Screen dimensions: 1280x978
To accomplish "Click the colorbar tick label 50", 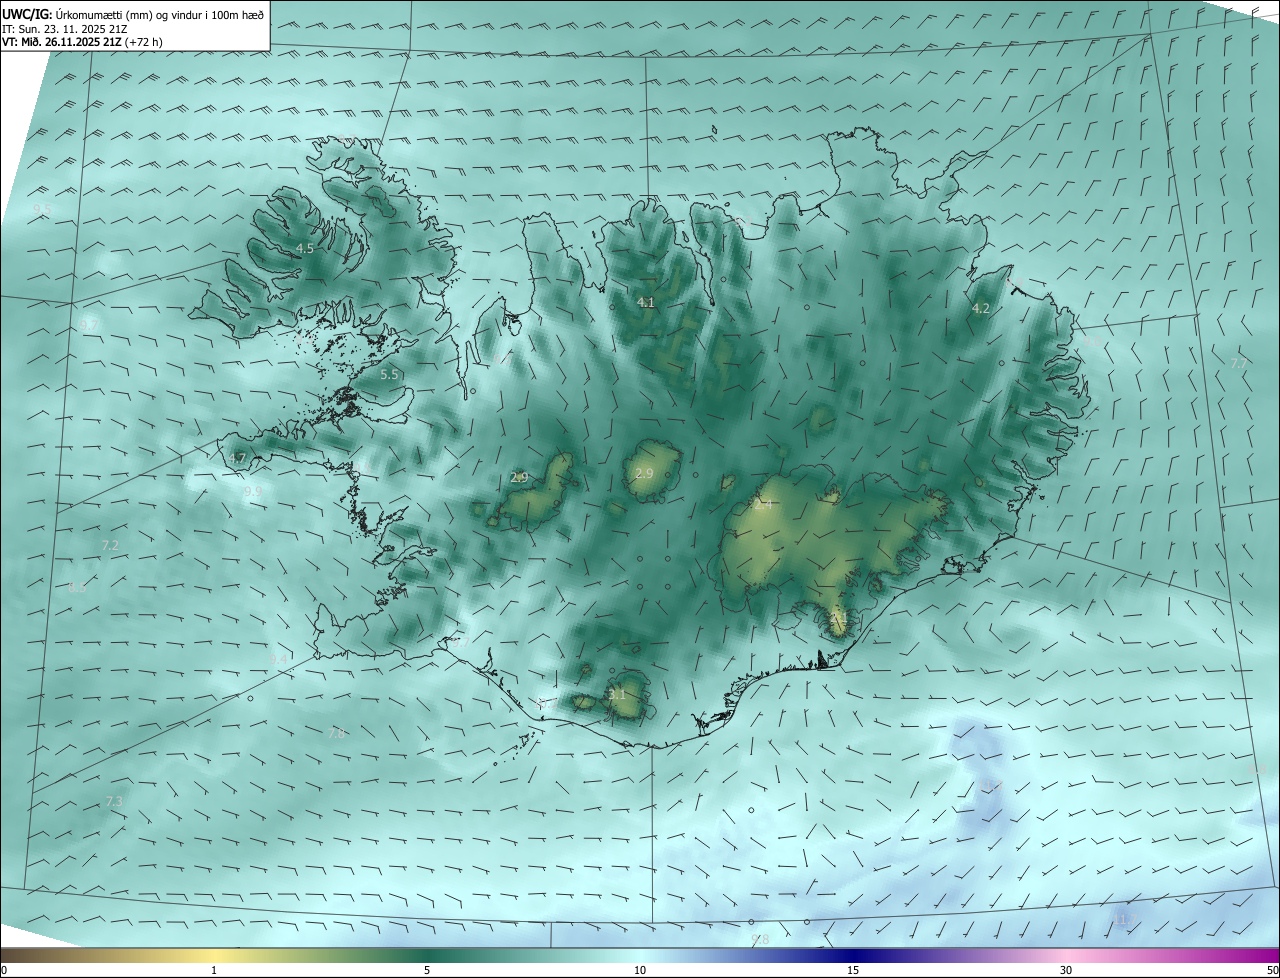I will click(x=1271, y=970).
